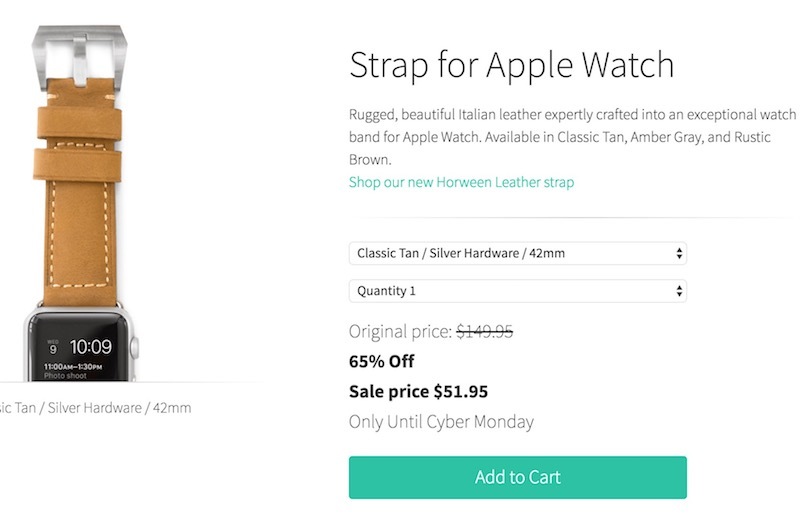Click the watch digital crown in the image
This screenshot has width=800, height=518.
pyautogui.click(x=134, y=348)
